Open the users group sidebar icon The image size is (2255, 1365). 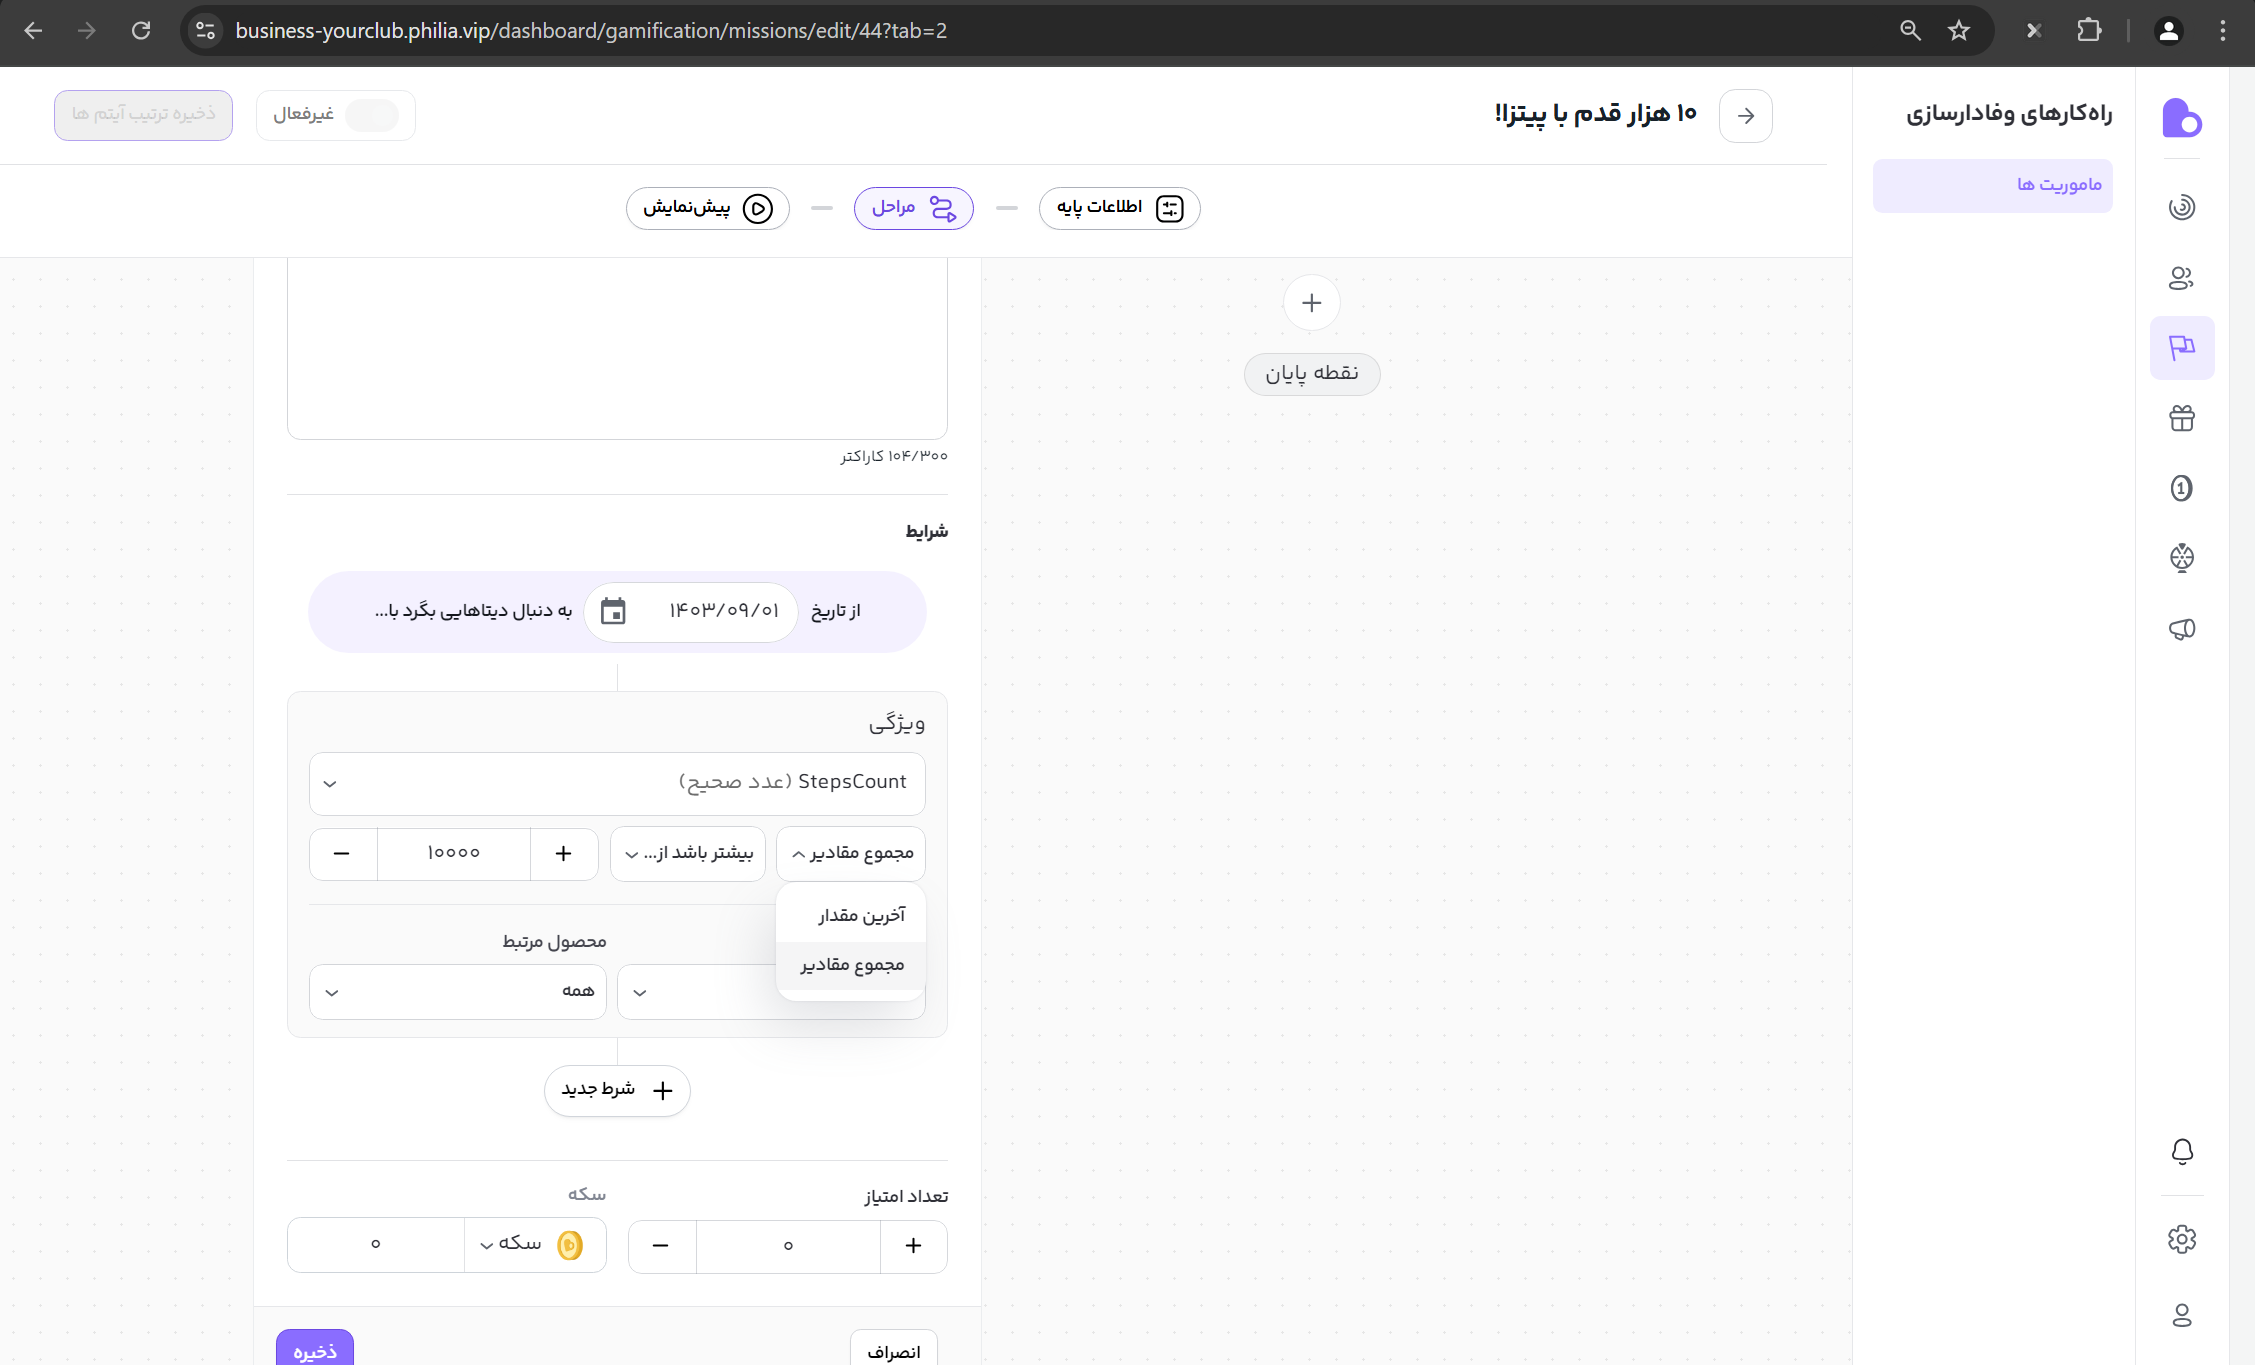pyautogui.click(x=2181, y=278)
